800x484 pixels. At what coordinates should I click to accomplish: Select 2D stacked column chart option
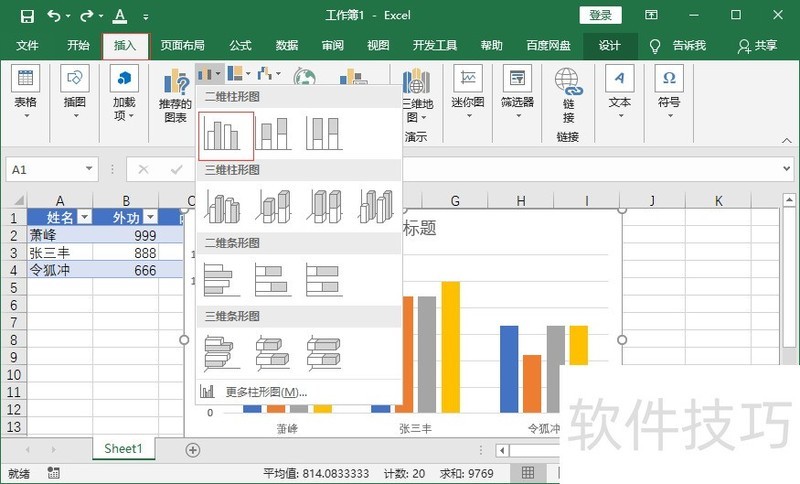tap(274, 134)
